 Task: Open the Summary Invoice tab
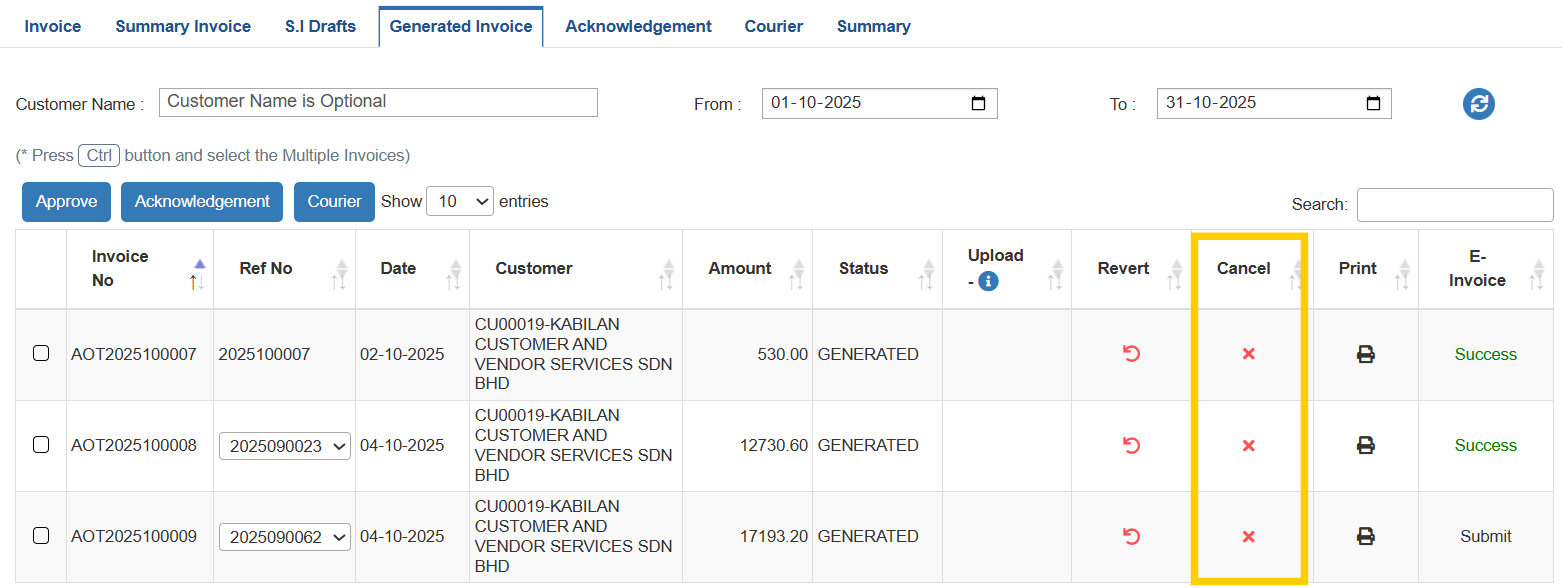183,26
